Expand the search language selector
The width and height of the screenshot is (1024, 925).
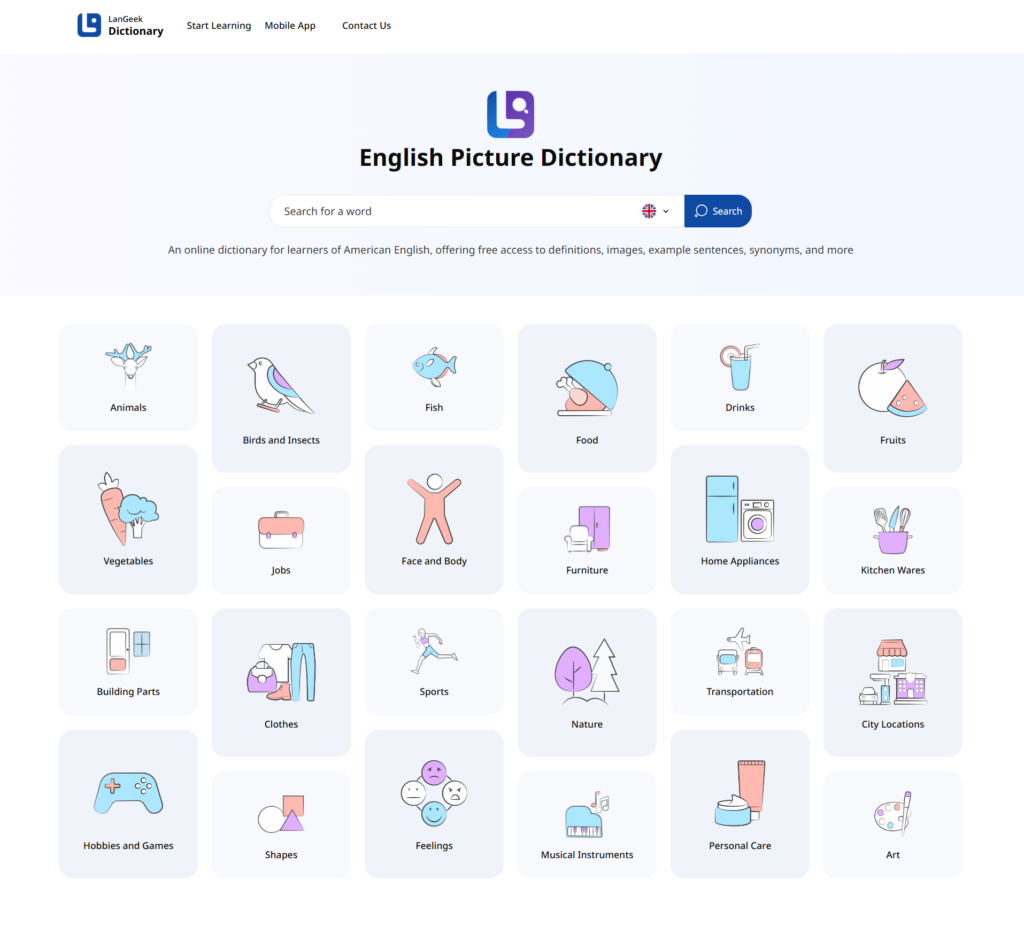(x=655, y=211)
